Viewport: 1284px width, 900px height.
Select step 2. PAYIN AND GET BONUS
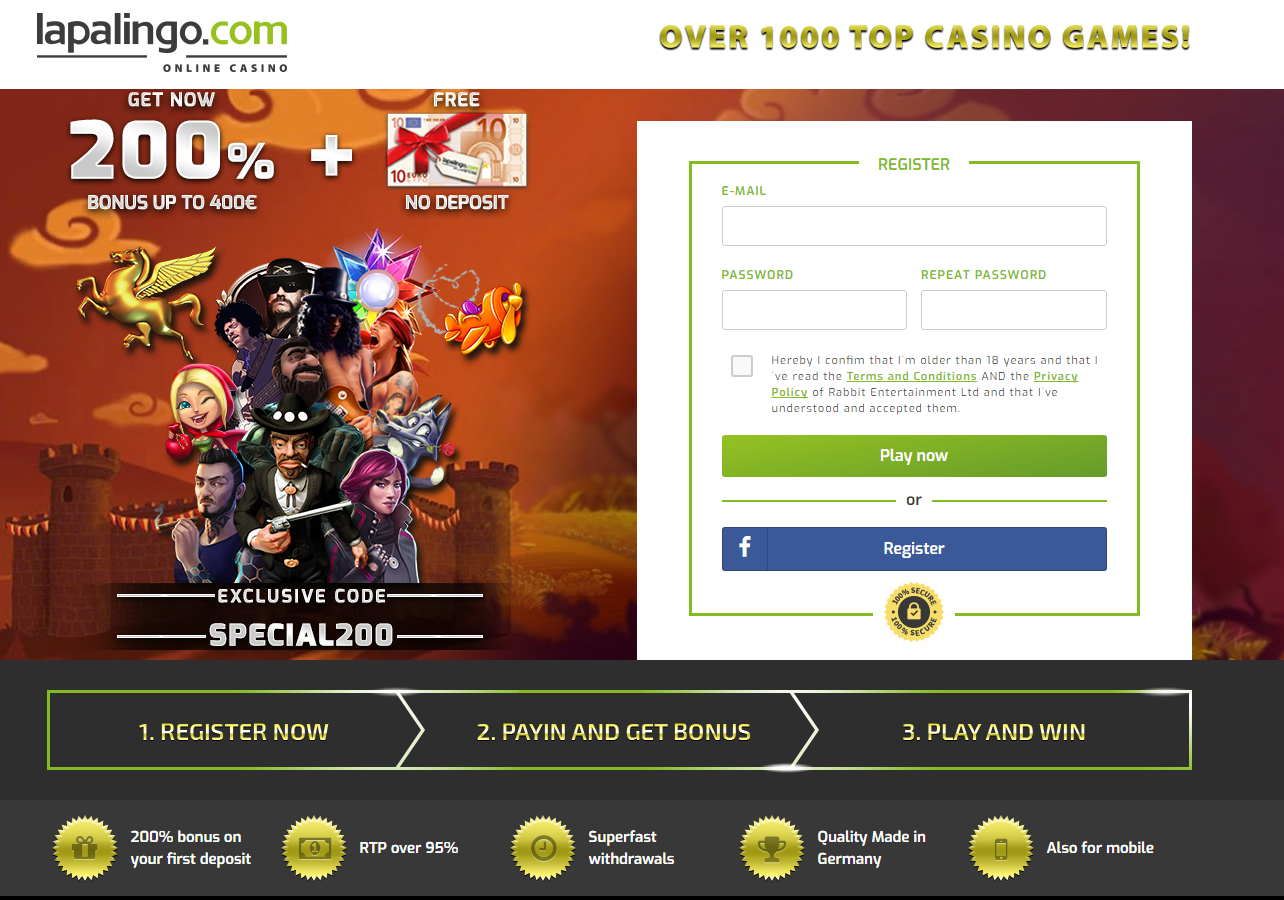coord(614,731)
